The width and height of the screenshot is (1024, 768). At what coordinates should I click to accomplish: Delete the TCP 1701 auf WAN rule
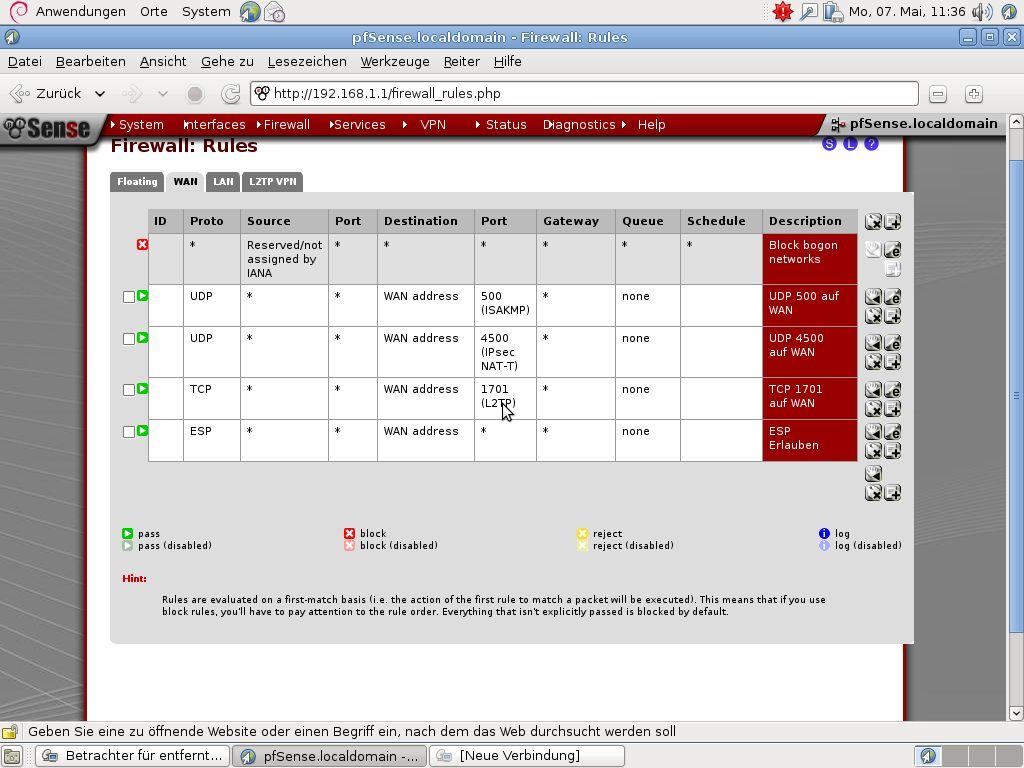873,409
